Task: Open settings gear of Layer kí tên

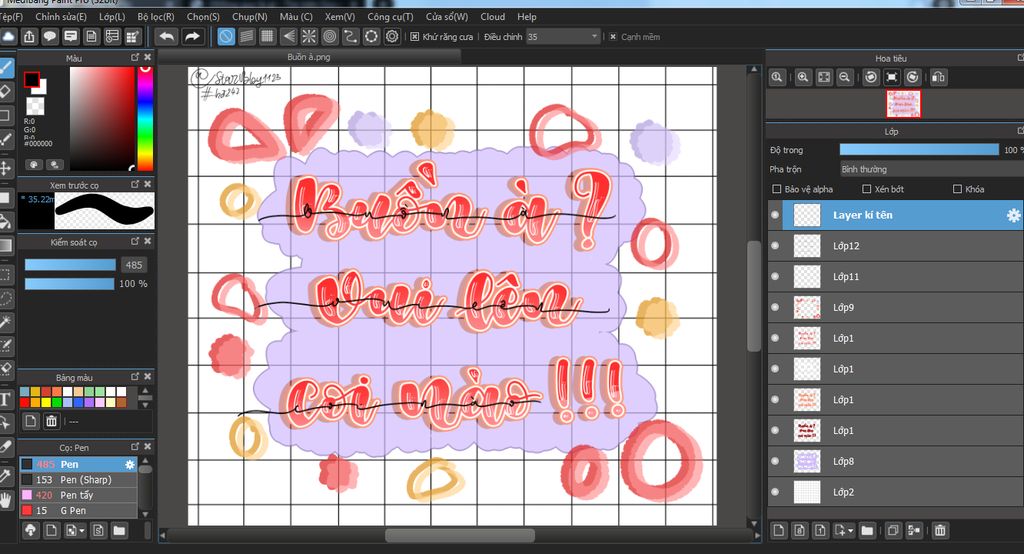Action: [x=1013, y=215]
